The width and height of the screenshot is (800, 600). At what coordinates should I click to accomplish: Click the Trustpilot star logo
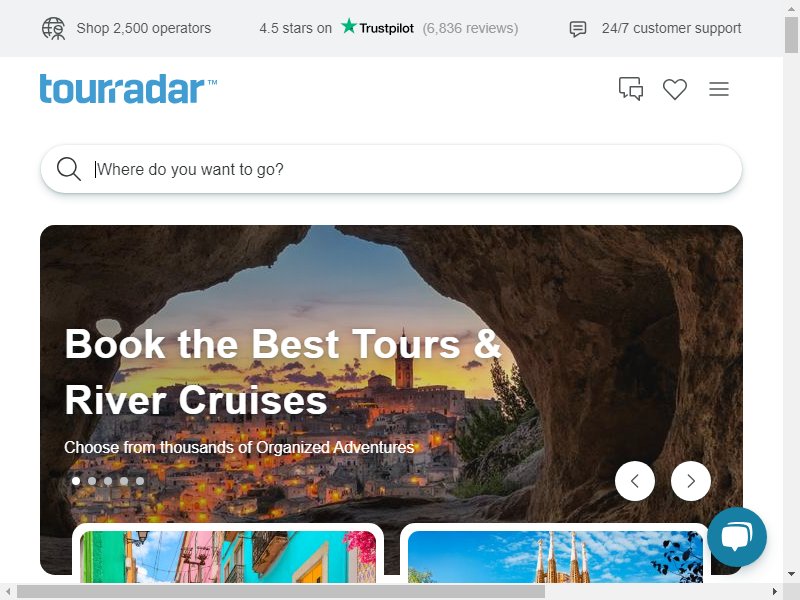(378, 27)
